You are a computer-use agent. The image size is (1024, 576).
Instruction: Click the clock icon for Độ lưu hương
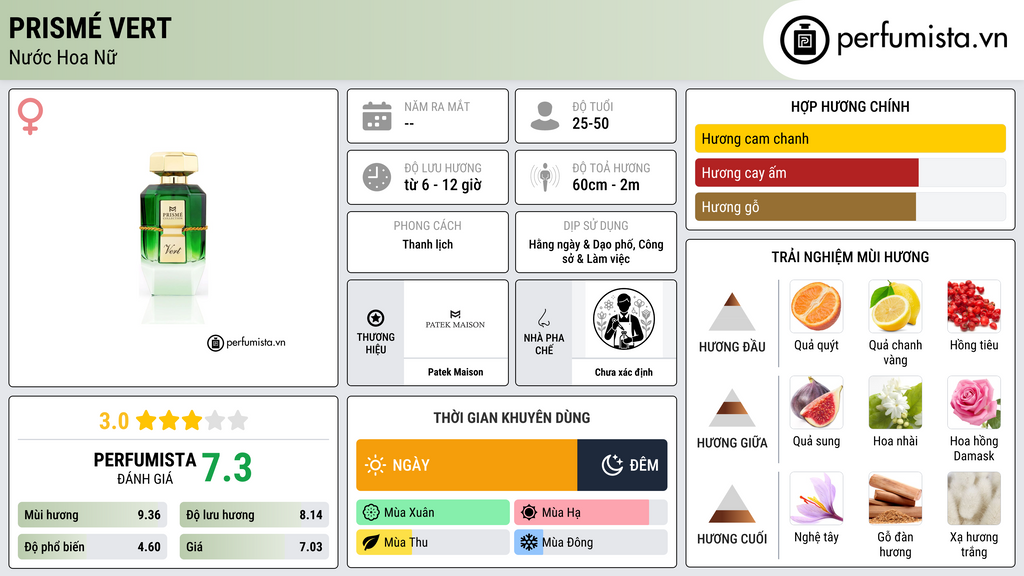point(377,177)
